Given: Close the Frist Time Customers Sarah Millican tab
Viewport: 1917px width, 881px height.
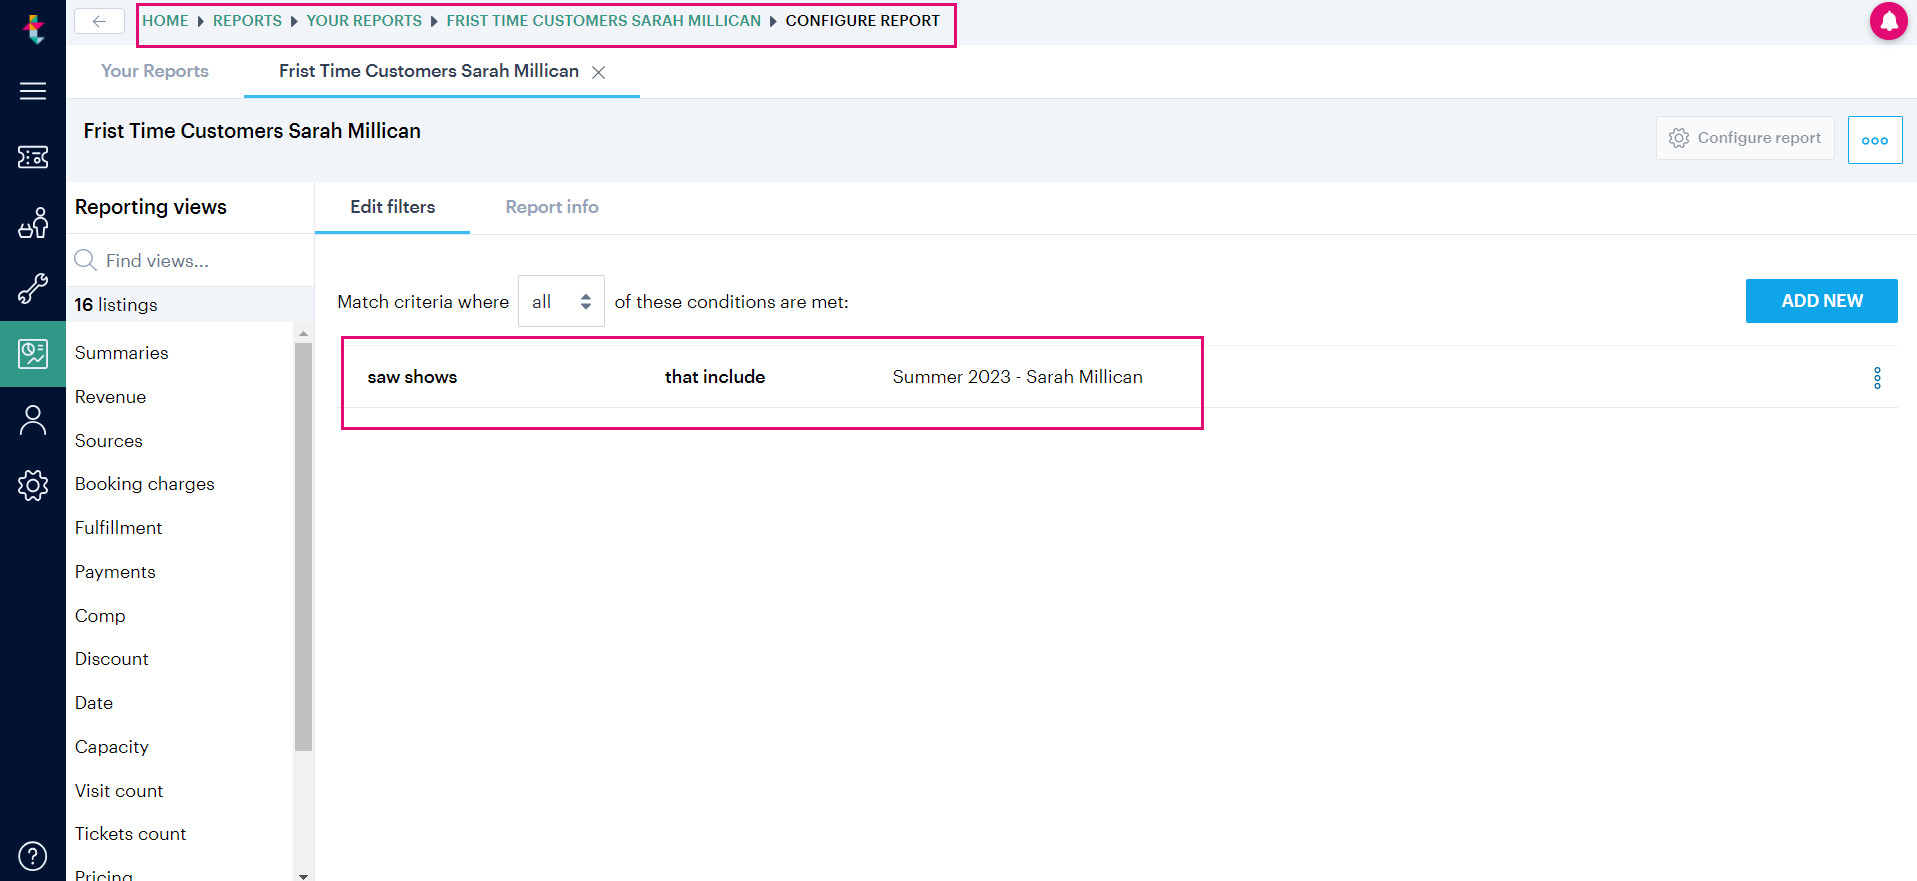Looking at the screenshot, I should click(x=598, y=72).
